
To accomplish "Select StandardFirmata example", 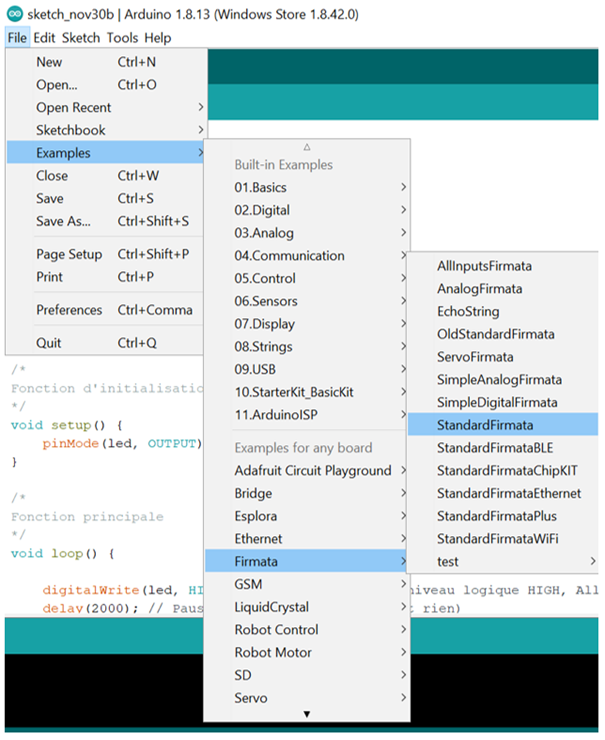I will click(x=483, y=425).
